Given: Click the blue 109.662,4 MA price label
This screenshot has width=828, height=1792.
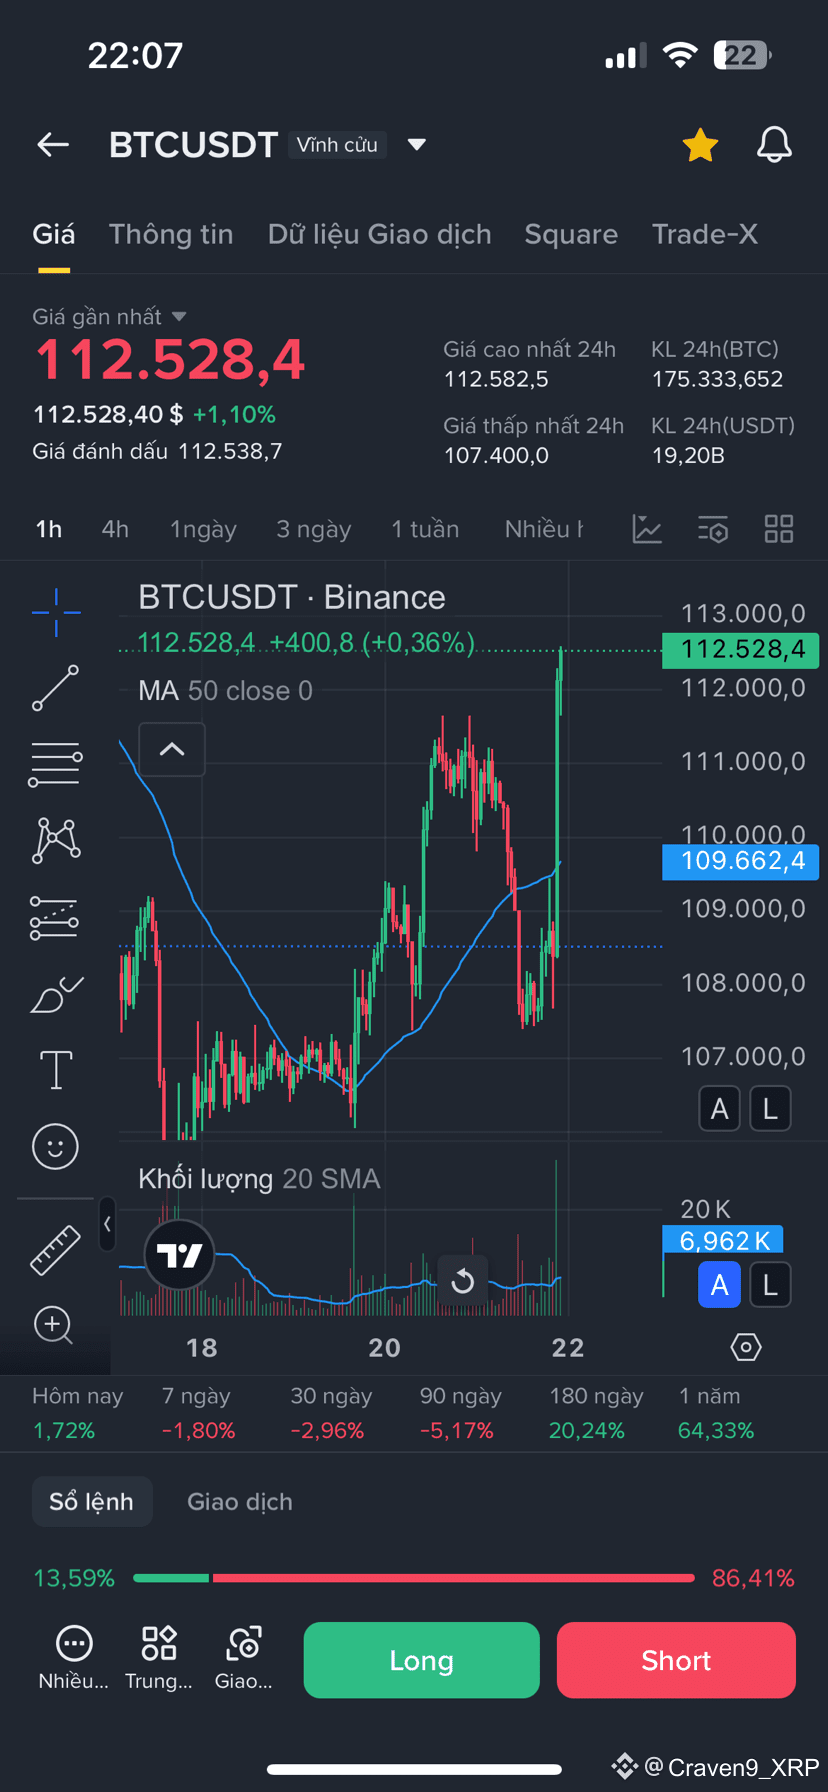Looking at the screenshot, I should pos(741,861).
